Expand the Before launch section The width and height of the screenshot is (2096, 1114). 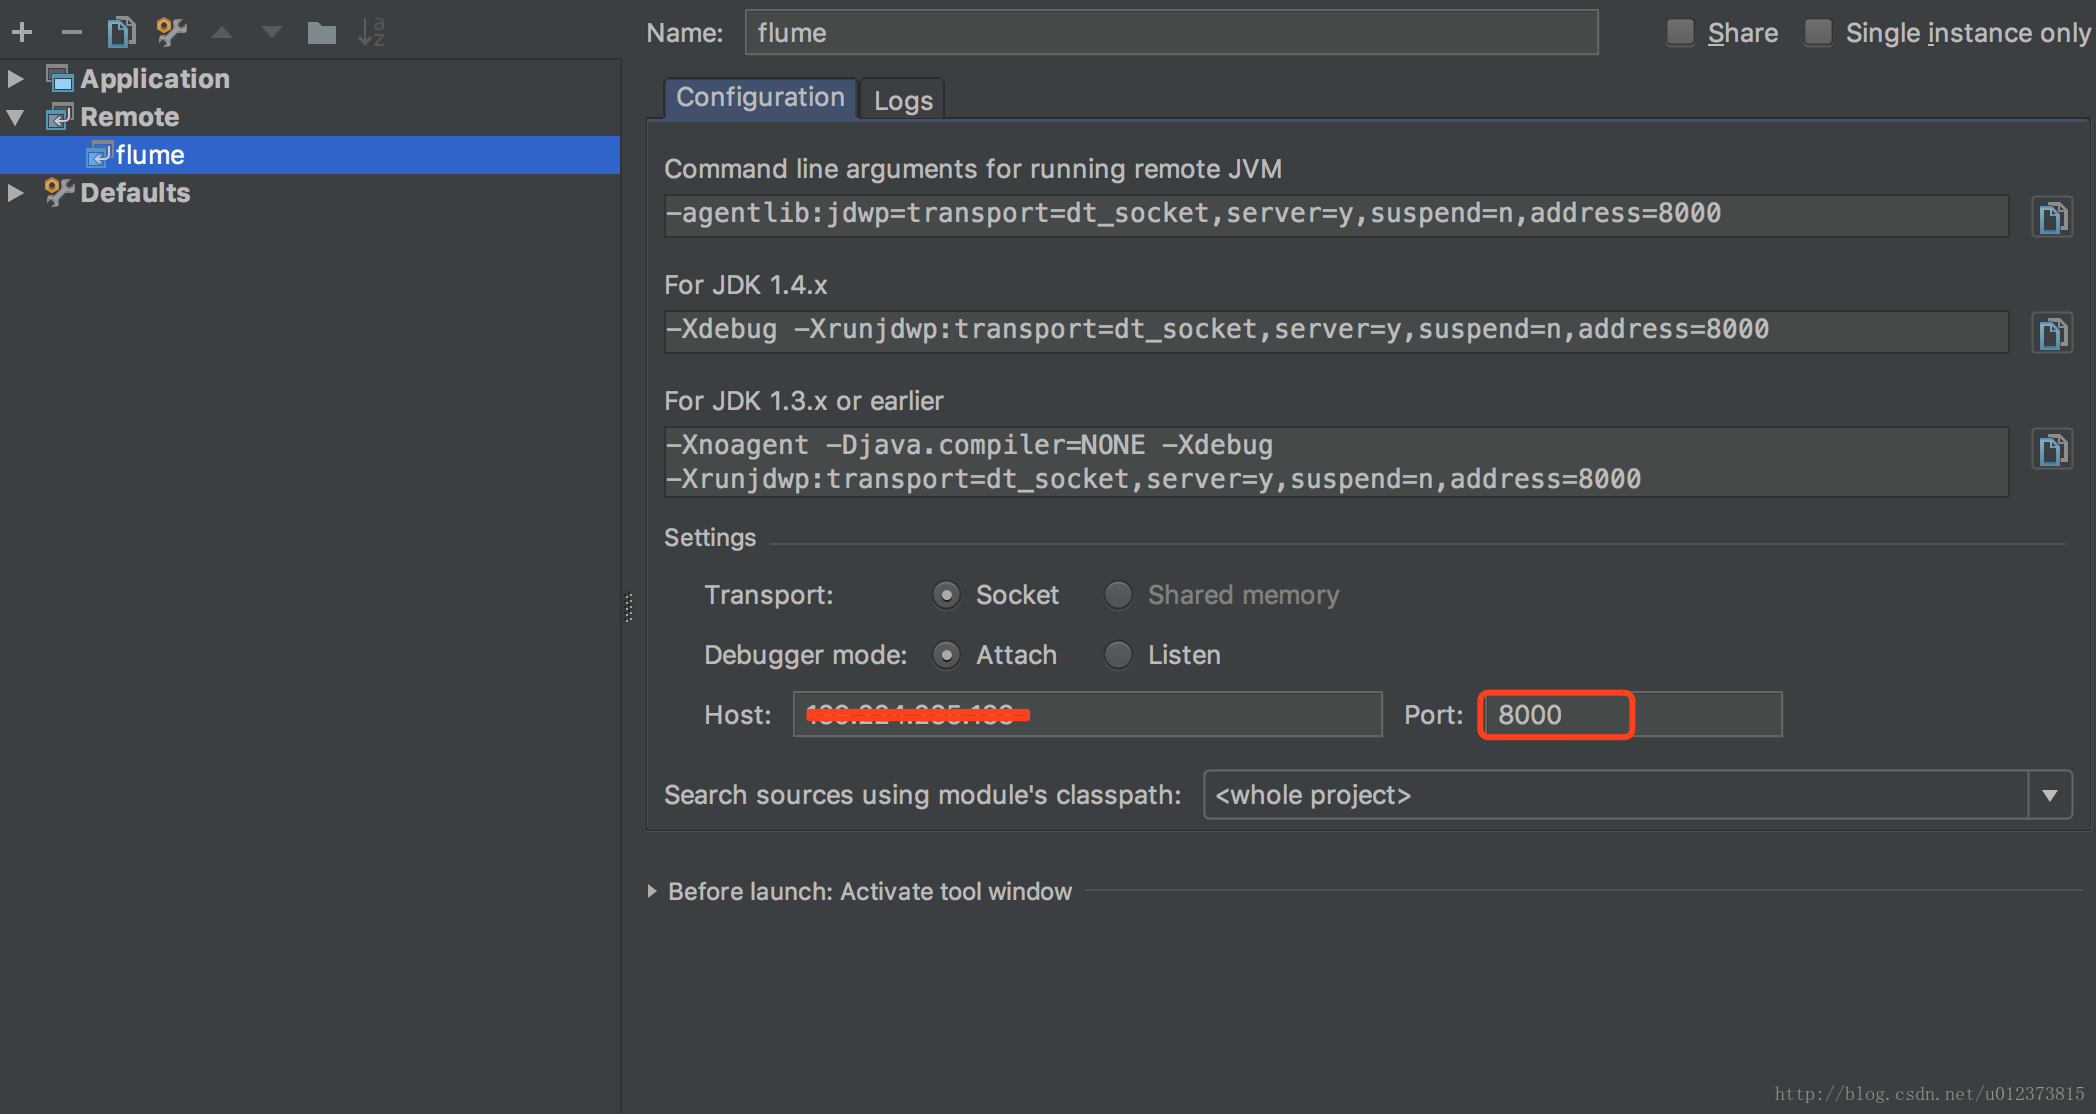click(x=652, y=891)
